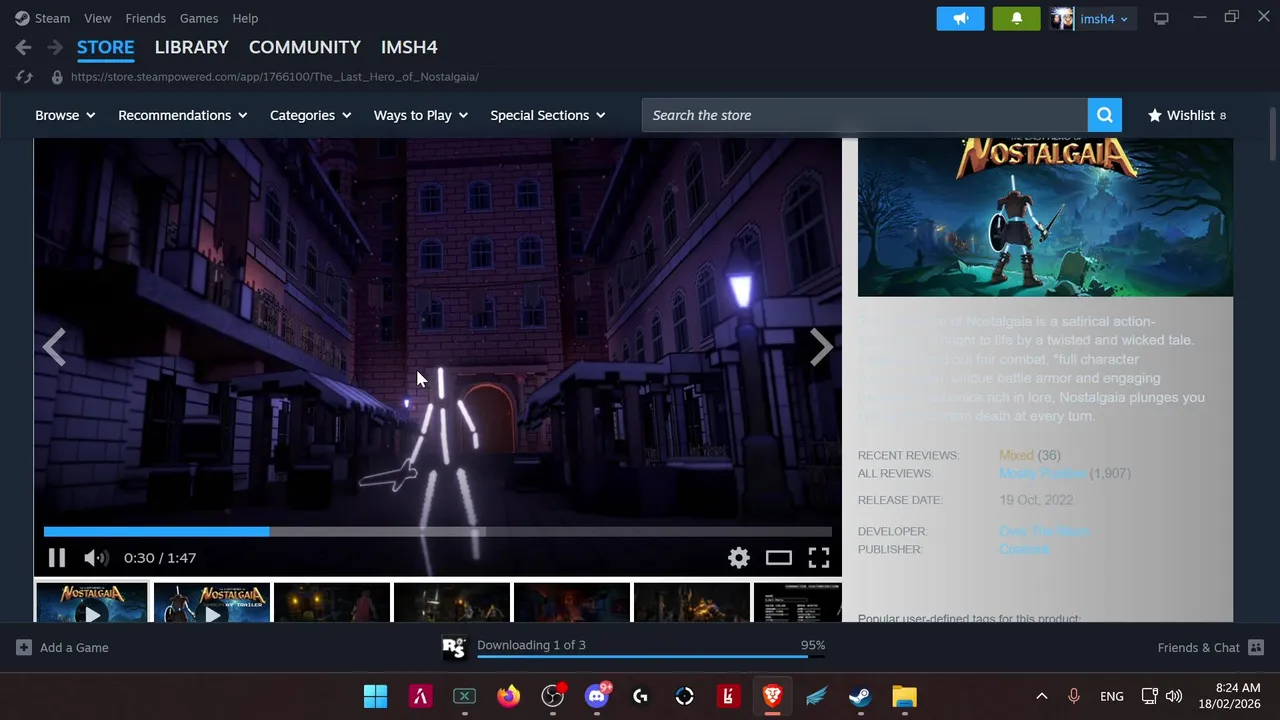1280x720 pixels.
Task: Expand the Special Sections dropdown
Action: pos(548,115)
